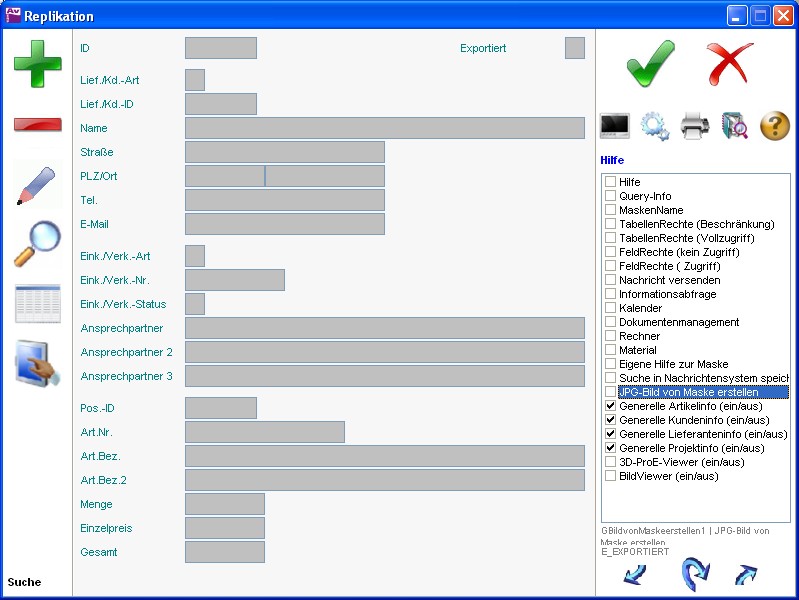Open the gears settings icon

pyautogui.click(x=655, y=126)
